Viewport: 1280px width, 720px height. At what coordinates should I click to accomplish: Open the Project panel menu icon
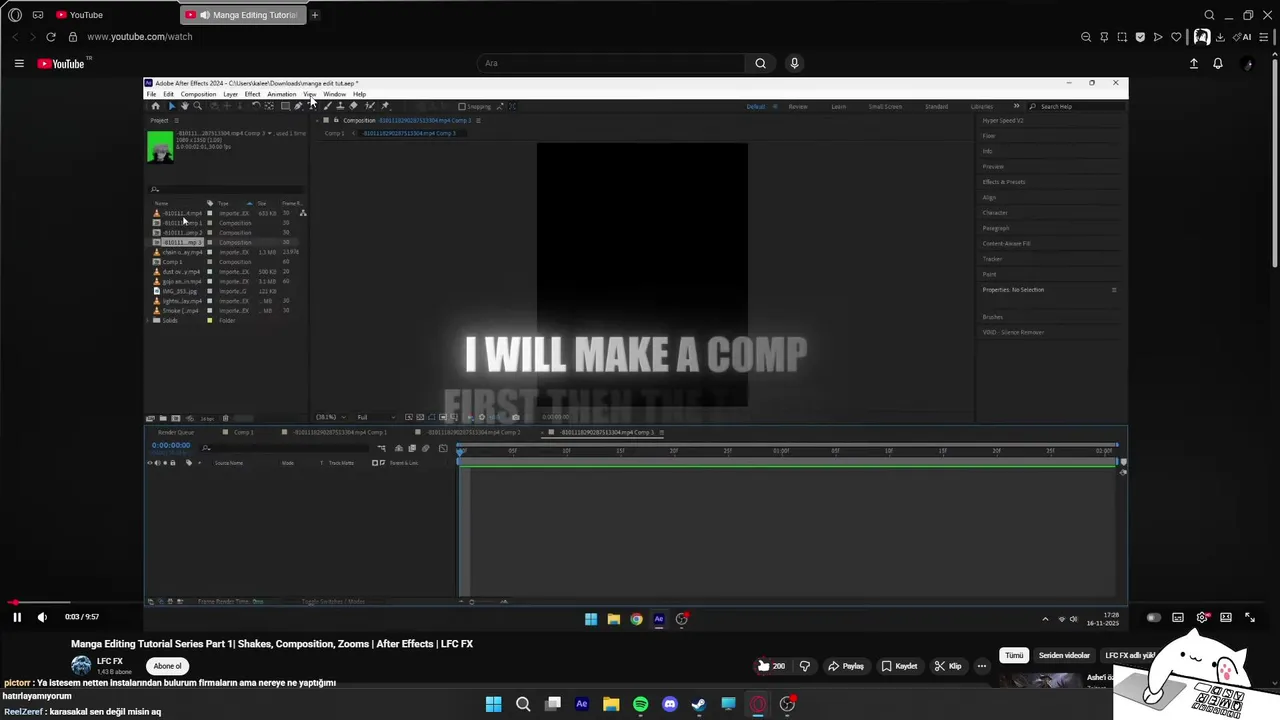tap(177, 120)
